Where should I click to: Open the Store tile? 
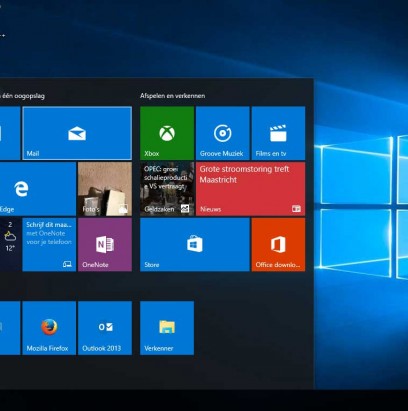click(x=195, y=245)
